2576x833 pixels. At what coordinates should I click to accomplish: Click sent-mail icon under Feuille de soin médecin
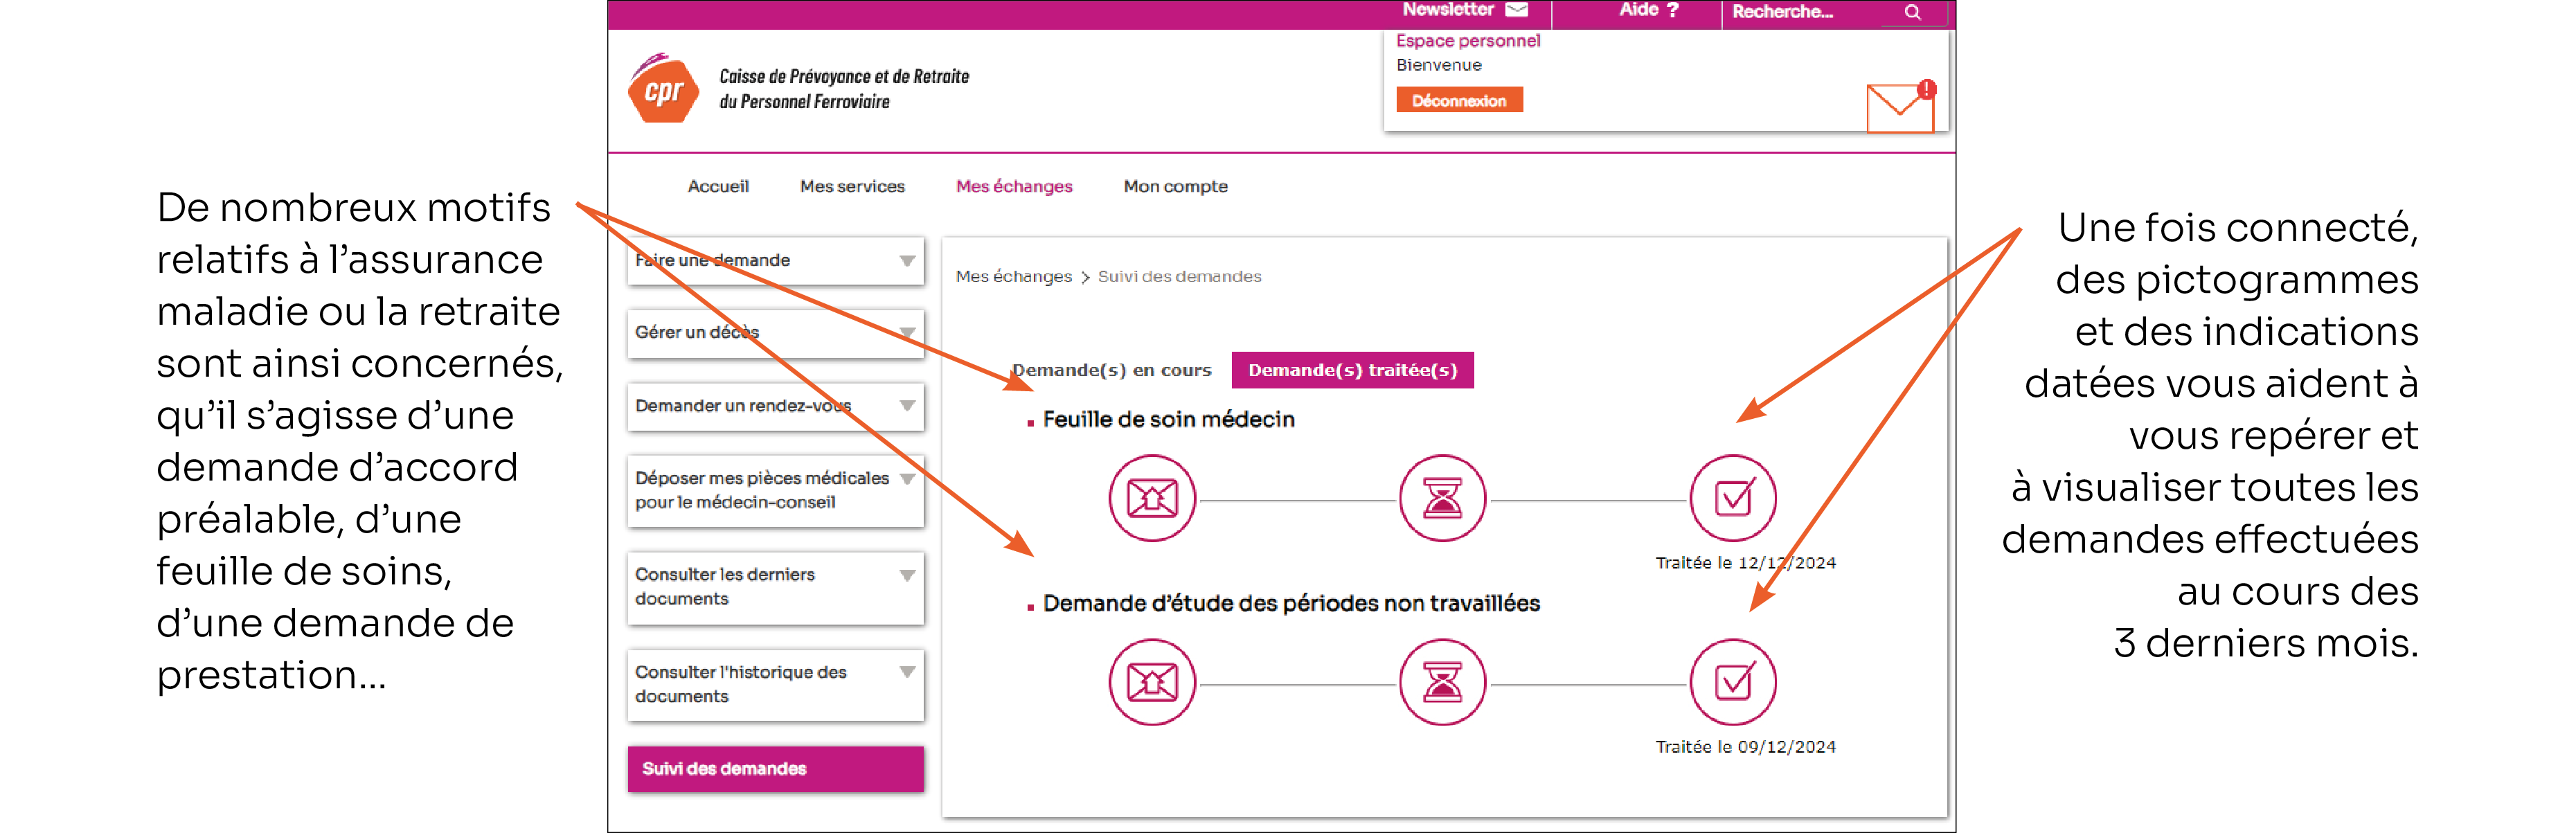(1152, 498)
